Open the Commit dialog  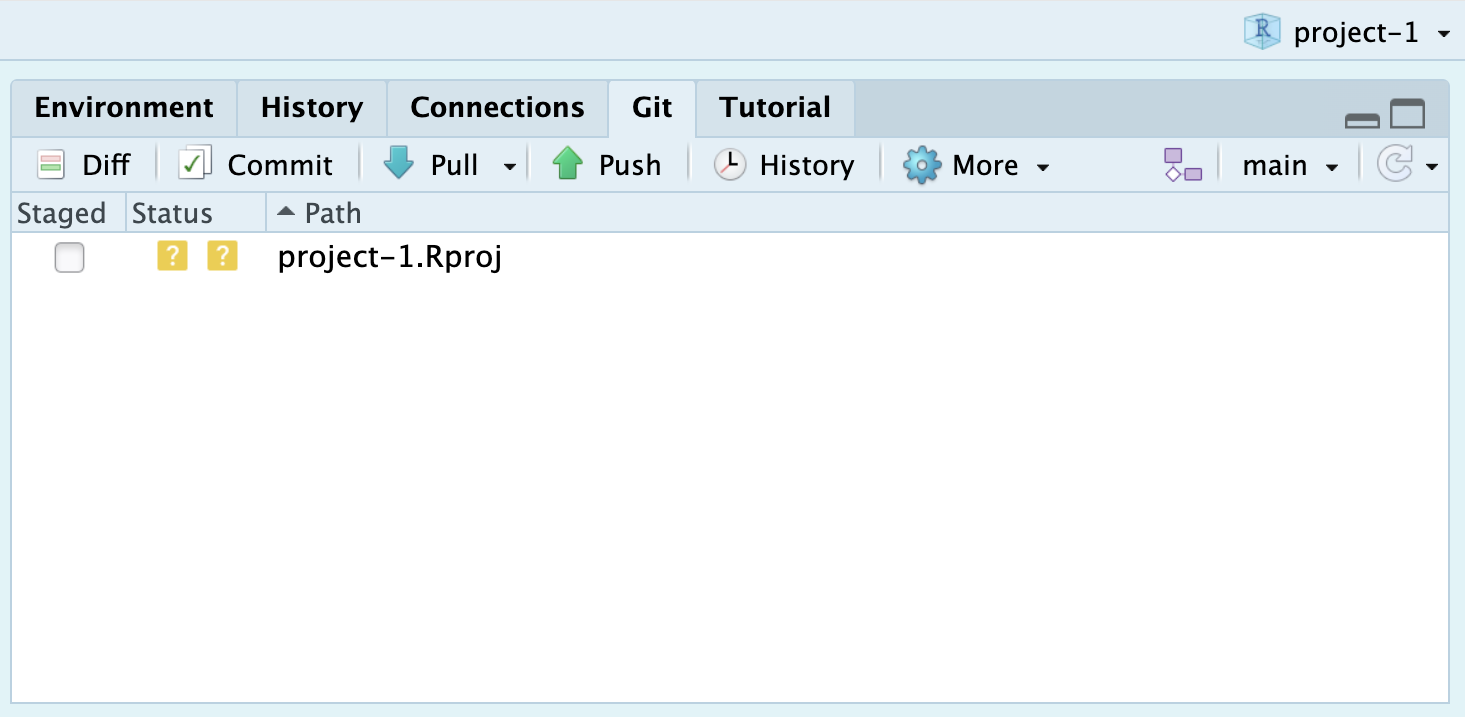196,165
